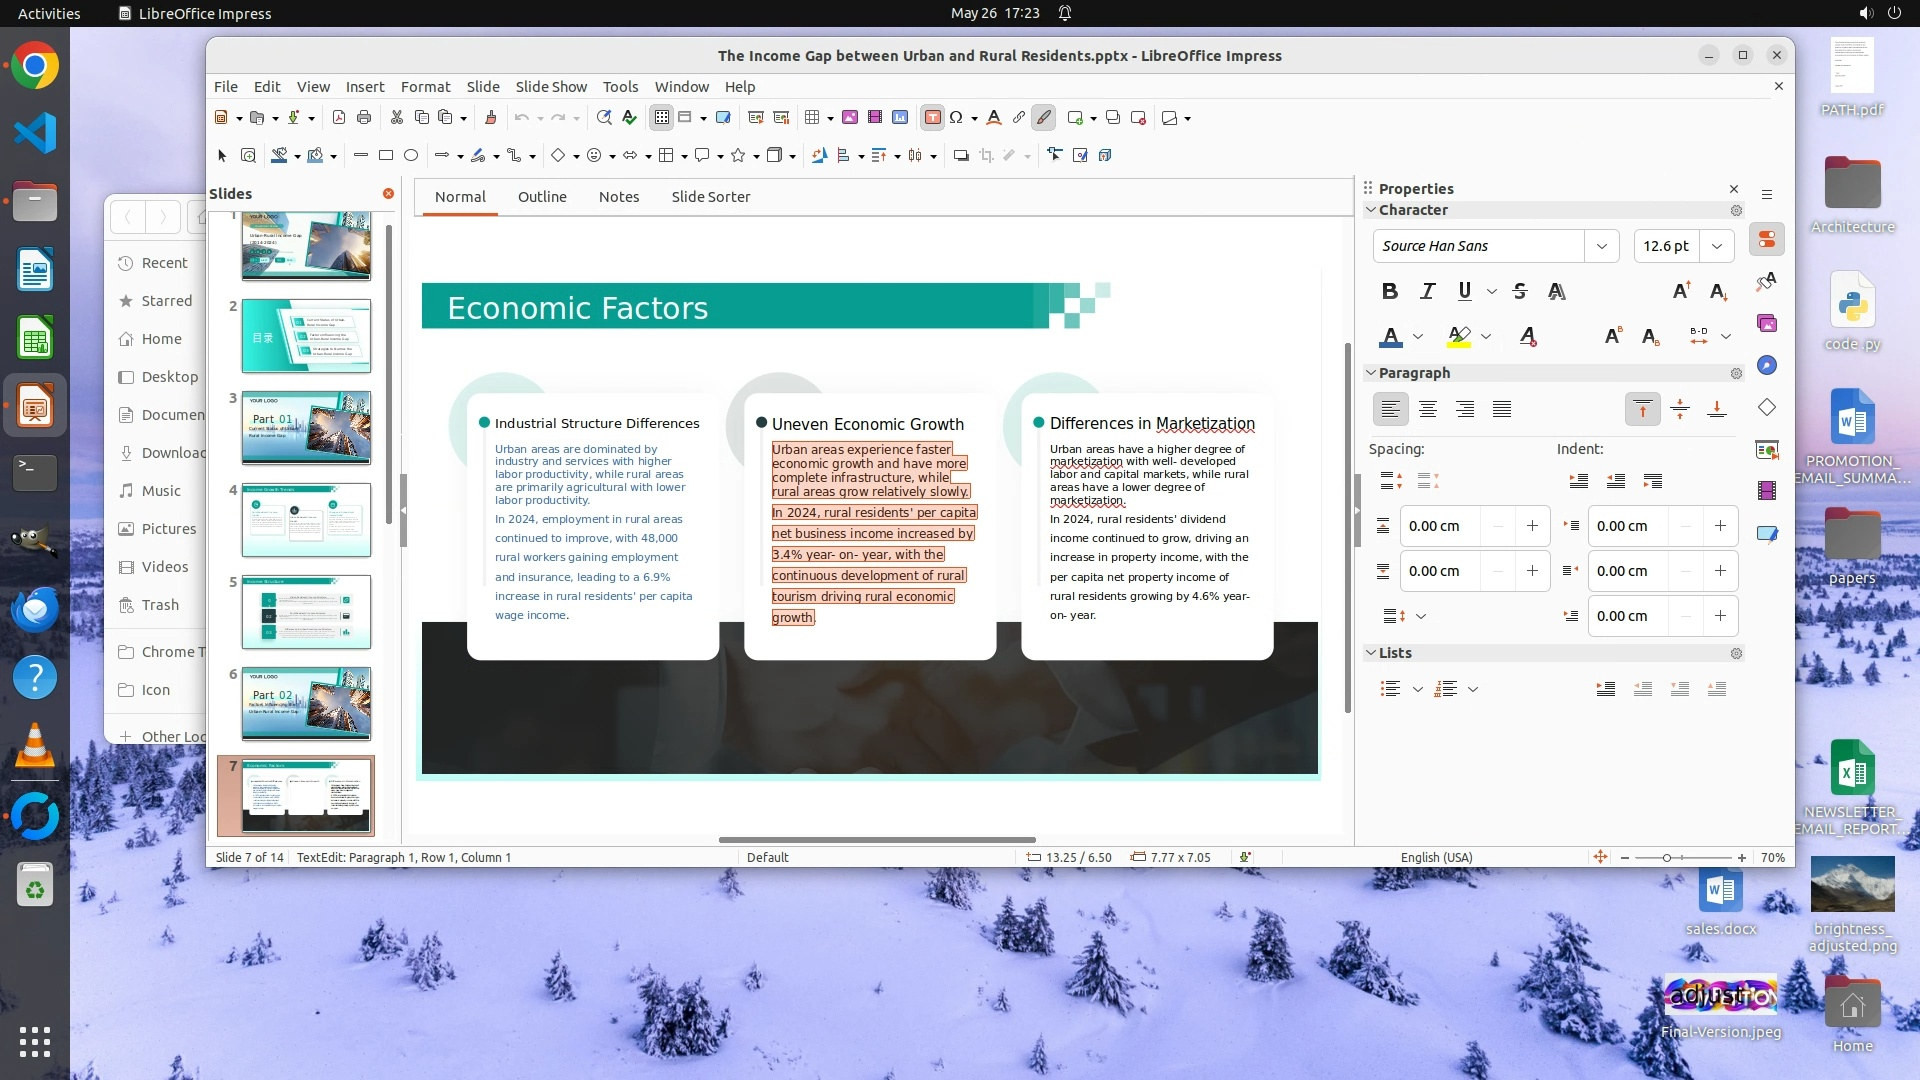Screen dimensions: 1920x1080
Task: Click the Strikethrough icon
Action: pos(1520,291)
